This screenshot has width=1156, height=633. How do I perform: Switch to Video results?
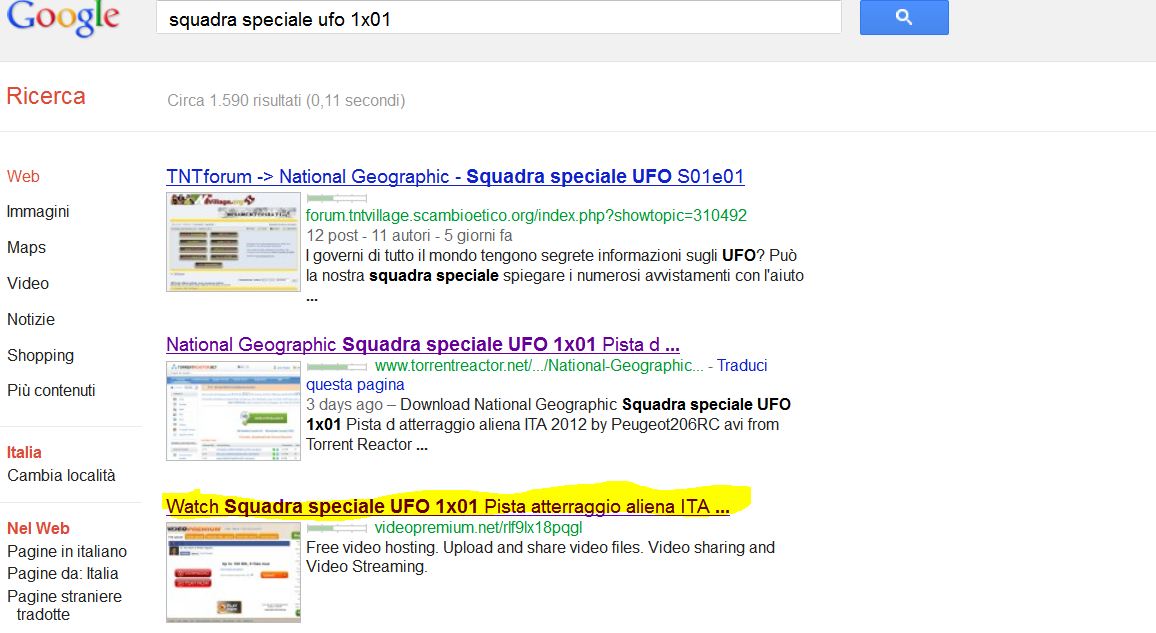tap(28, 283)
